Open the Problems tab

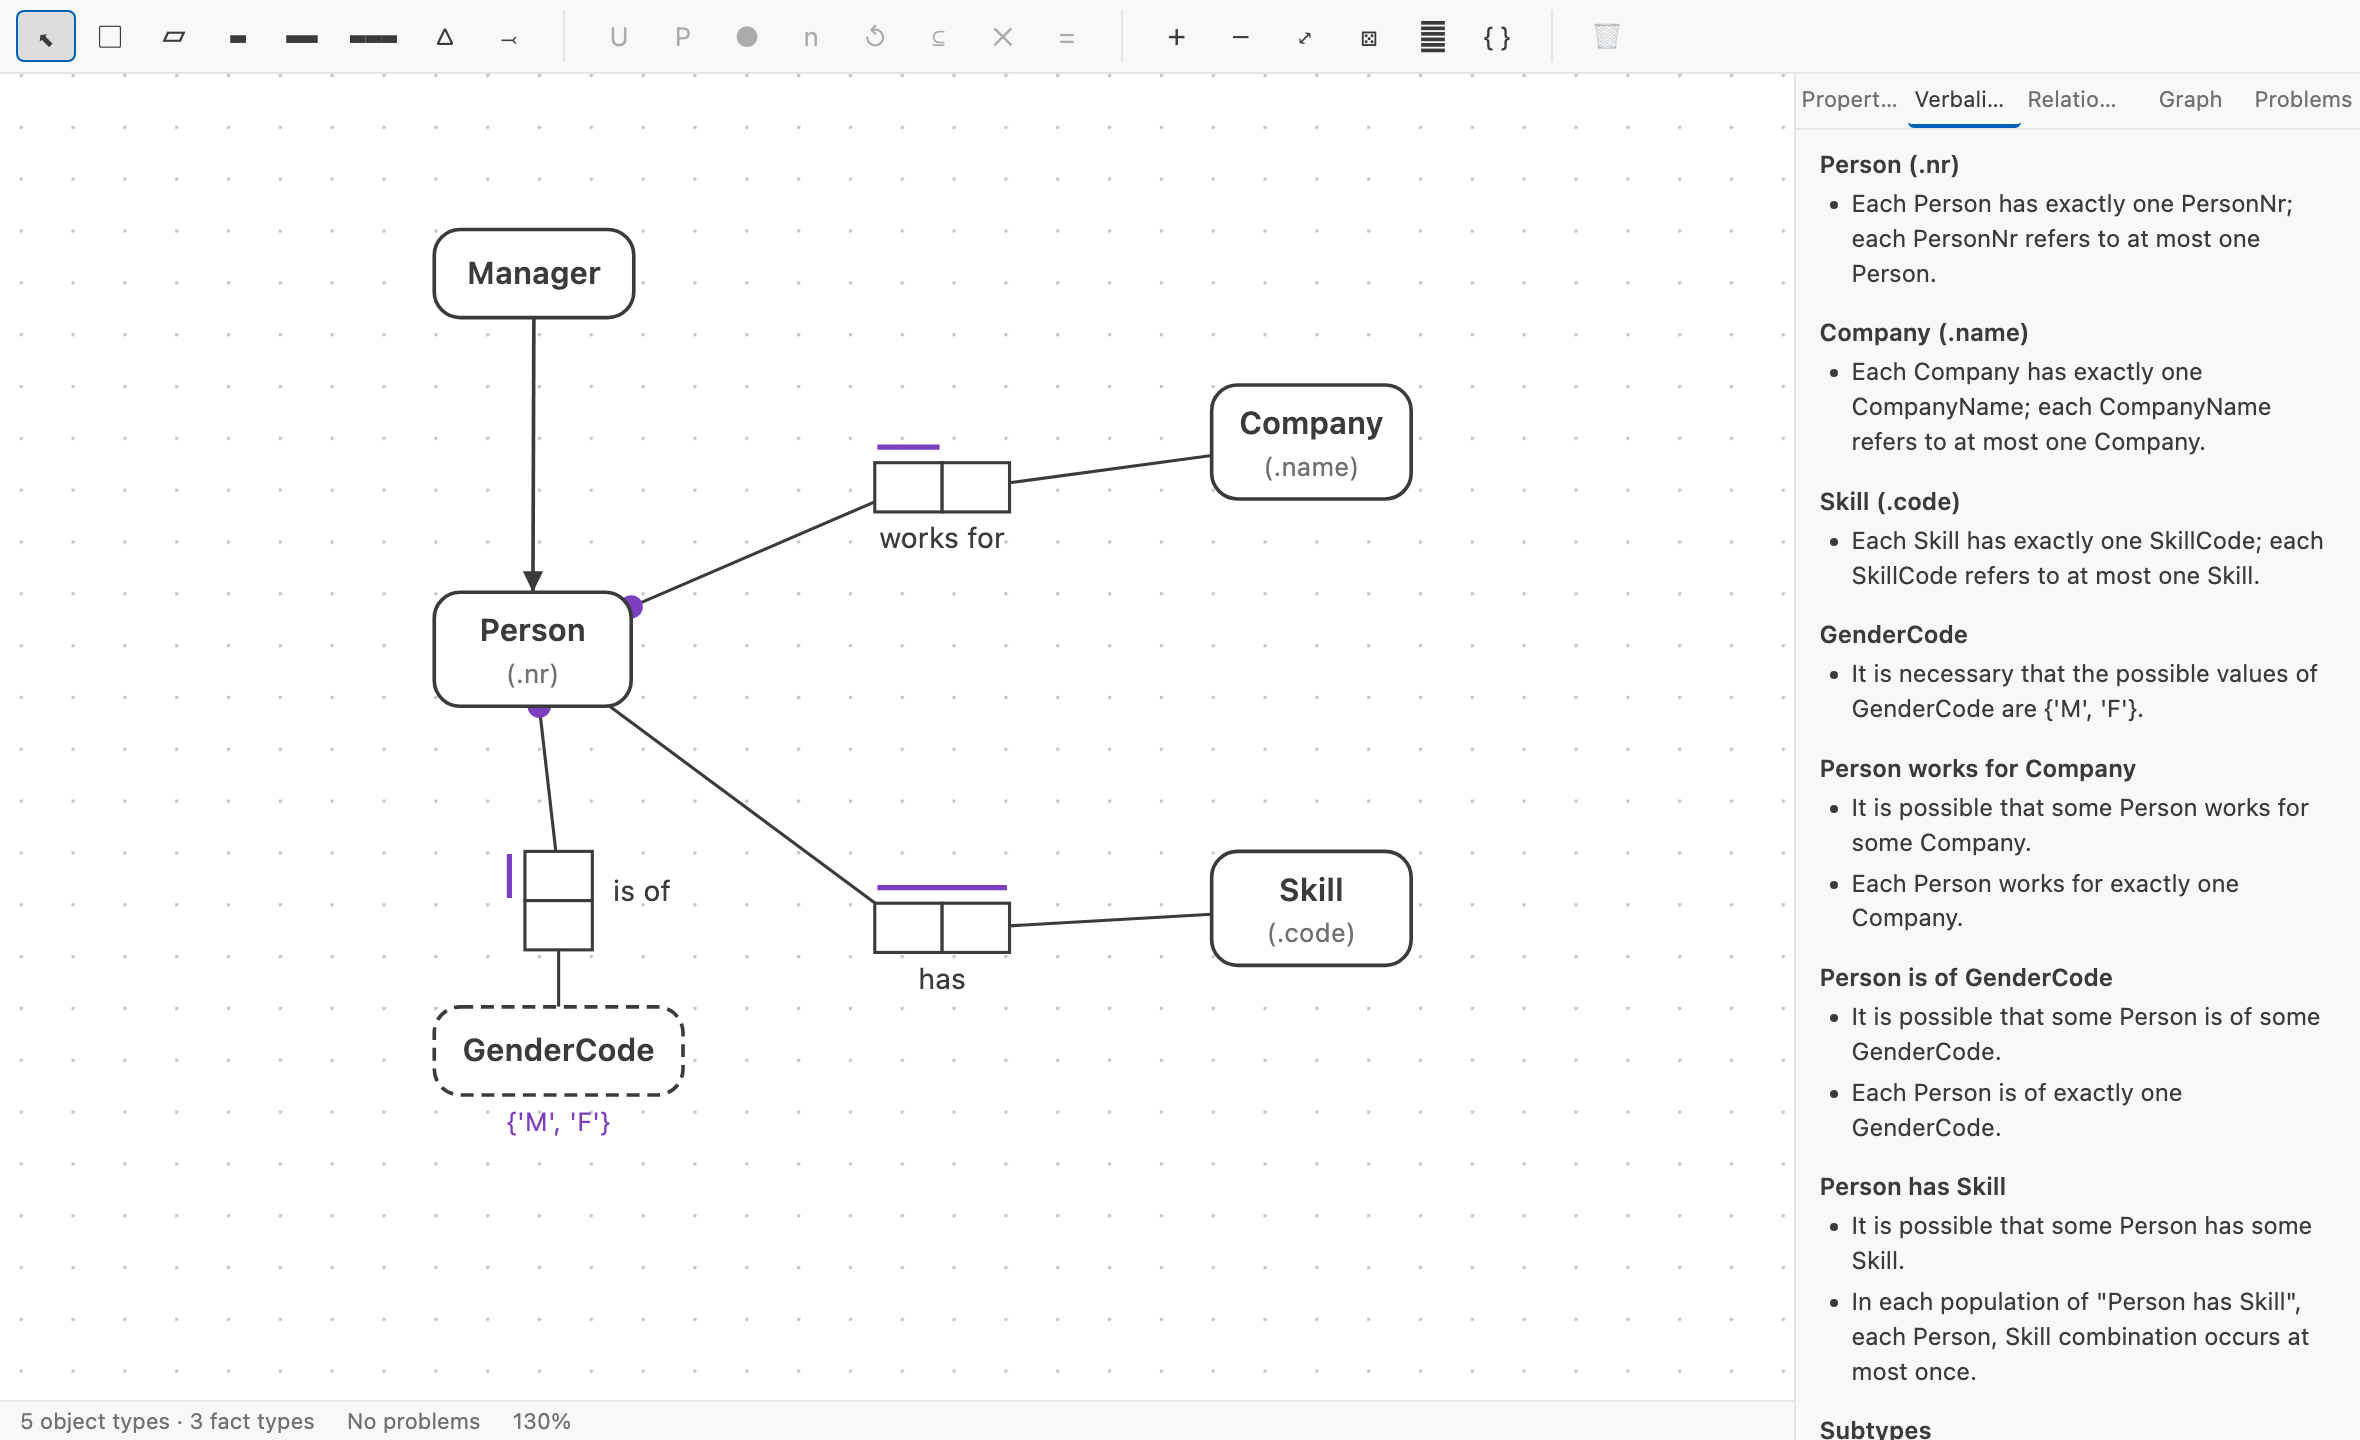point(2303,99)
